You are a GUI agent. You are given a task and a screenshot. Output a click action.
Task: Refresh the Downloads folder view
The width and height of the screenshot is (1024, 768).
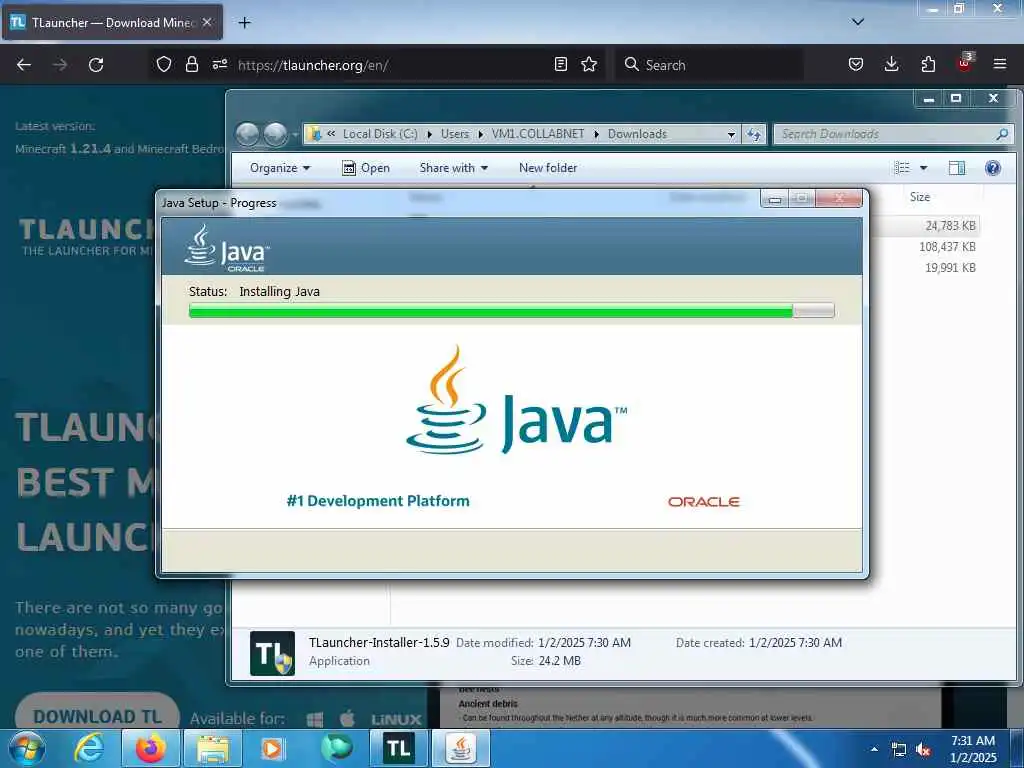754,135
